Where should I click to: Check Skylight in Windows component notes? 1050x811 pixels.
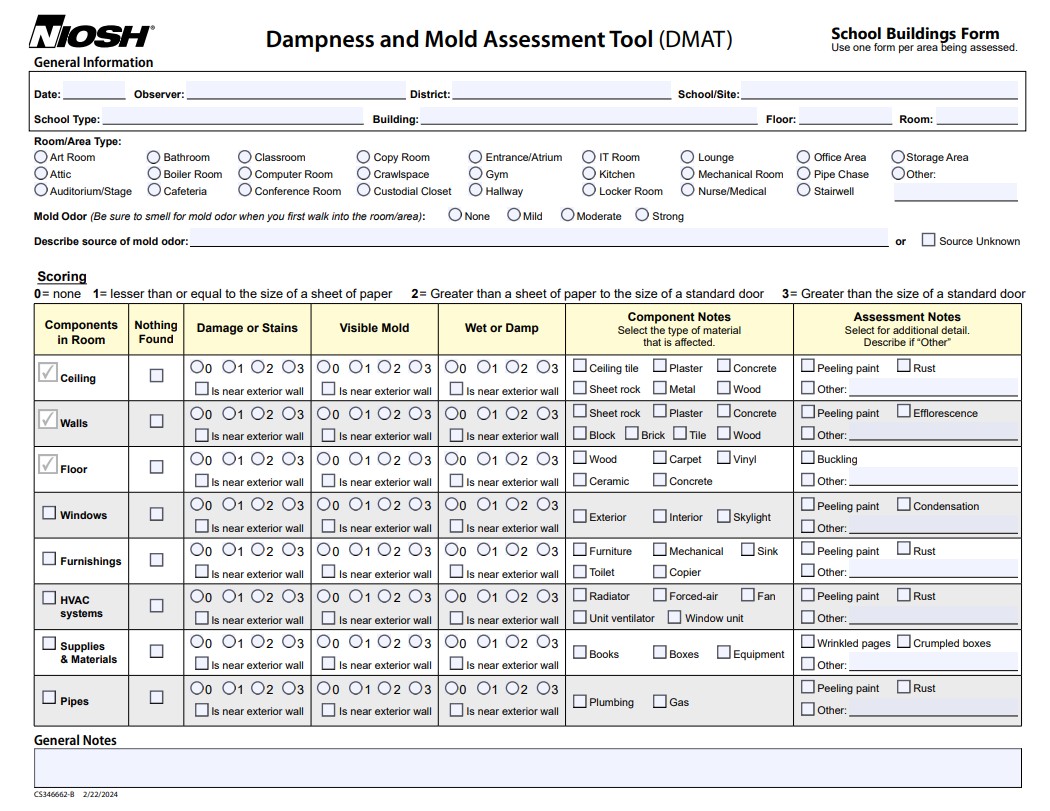(x=724, y=516)
